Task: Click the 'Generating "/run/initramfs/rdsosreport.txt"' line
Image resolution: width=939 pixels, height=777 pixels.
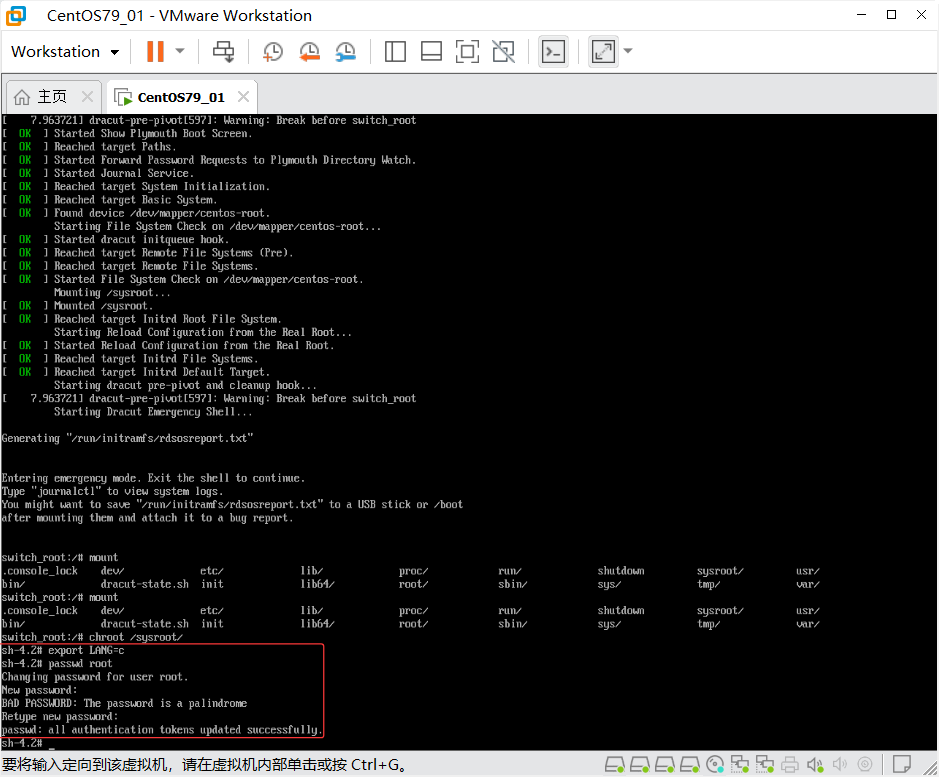Action: [127, 439]
